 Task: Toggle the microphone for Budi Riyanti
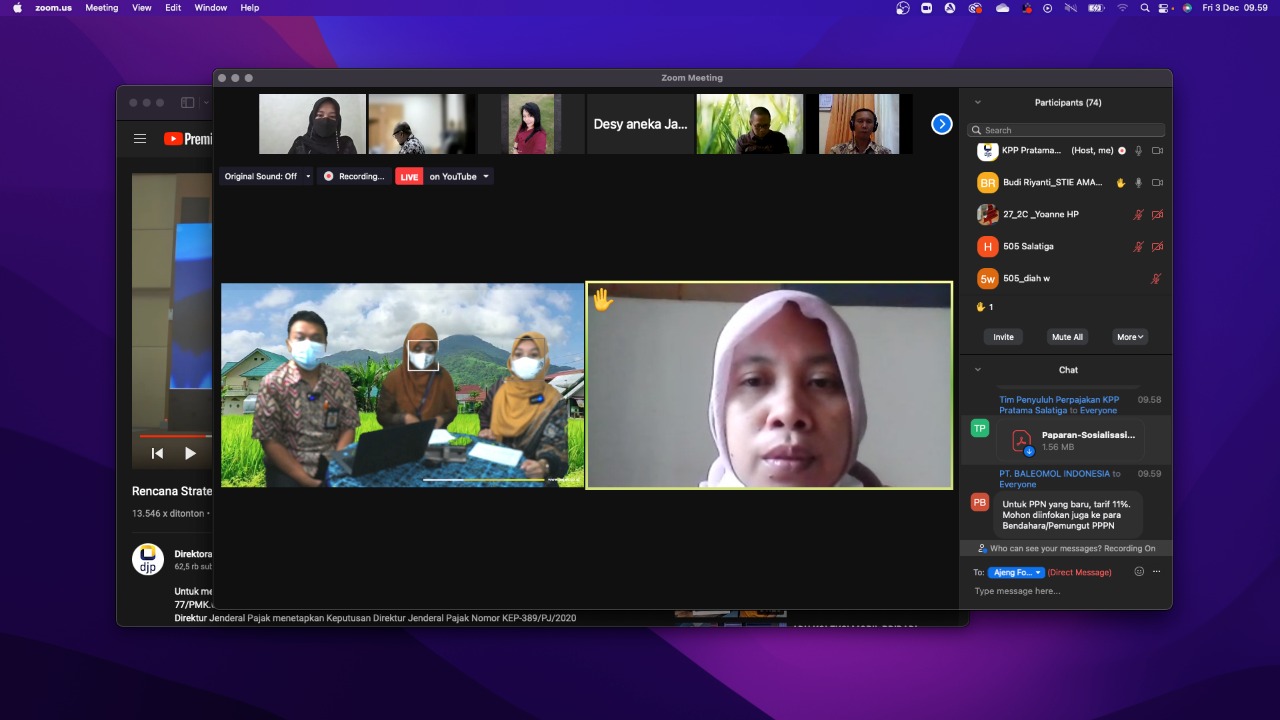[x=1138, y=183]
